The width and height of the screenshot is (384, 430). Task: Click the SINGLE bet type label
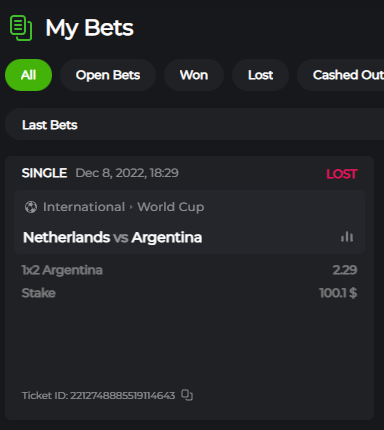click(x=44, y=173)
